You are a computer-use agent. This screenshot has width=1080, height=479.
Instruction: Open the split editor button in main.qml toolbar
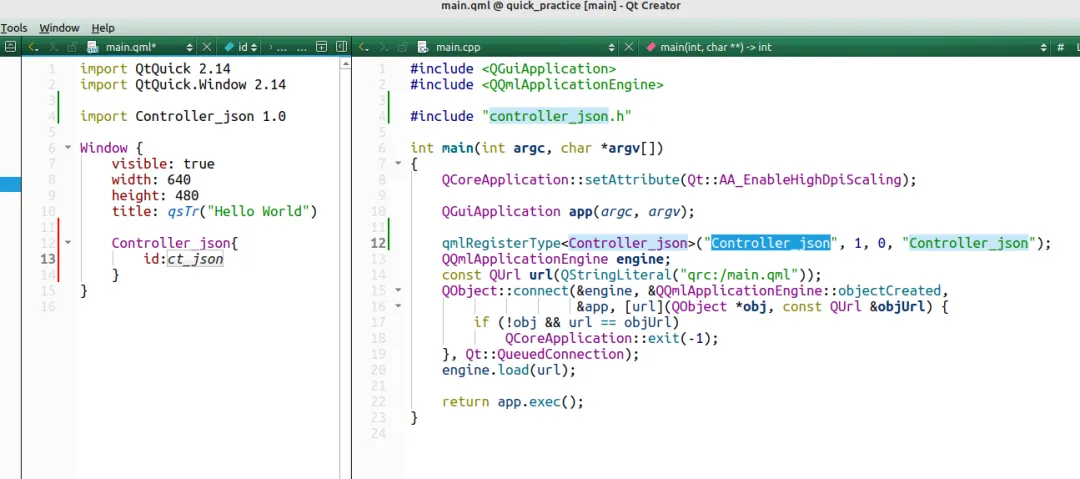coord(321,48)
